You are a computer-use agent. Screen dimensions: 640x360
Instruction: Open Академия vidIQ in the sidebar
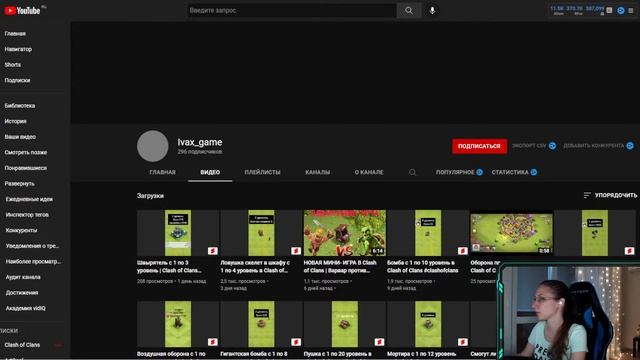click(25, 308)
